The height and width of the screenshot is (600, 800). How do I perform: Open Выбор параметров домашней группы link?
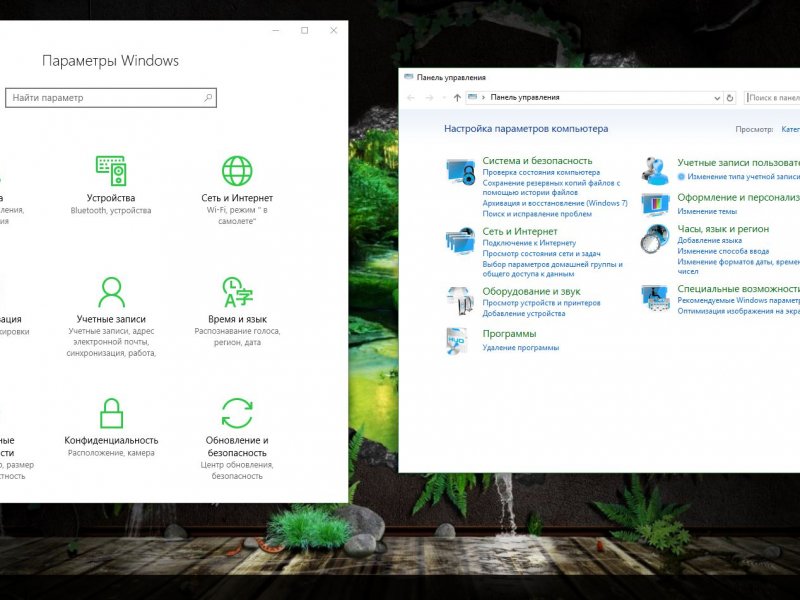(x=553, y=269)
